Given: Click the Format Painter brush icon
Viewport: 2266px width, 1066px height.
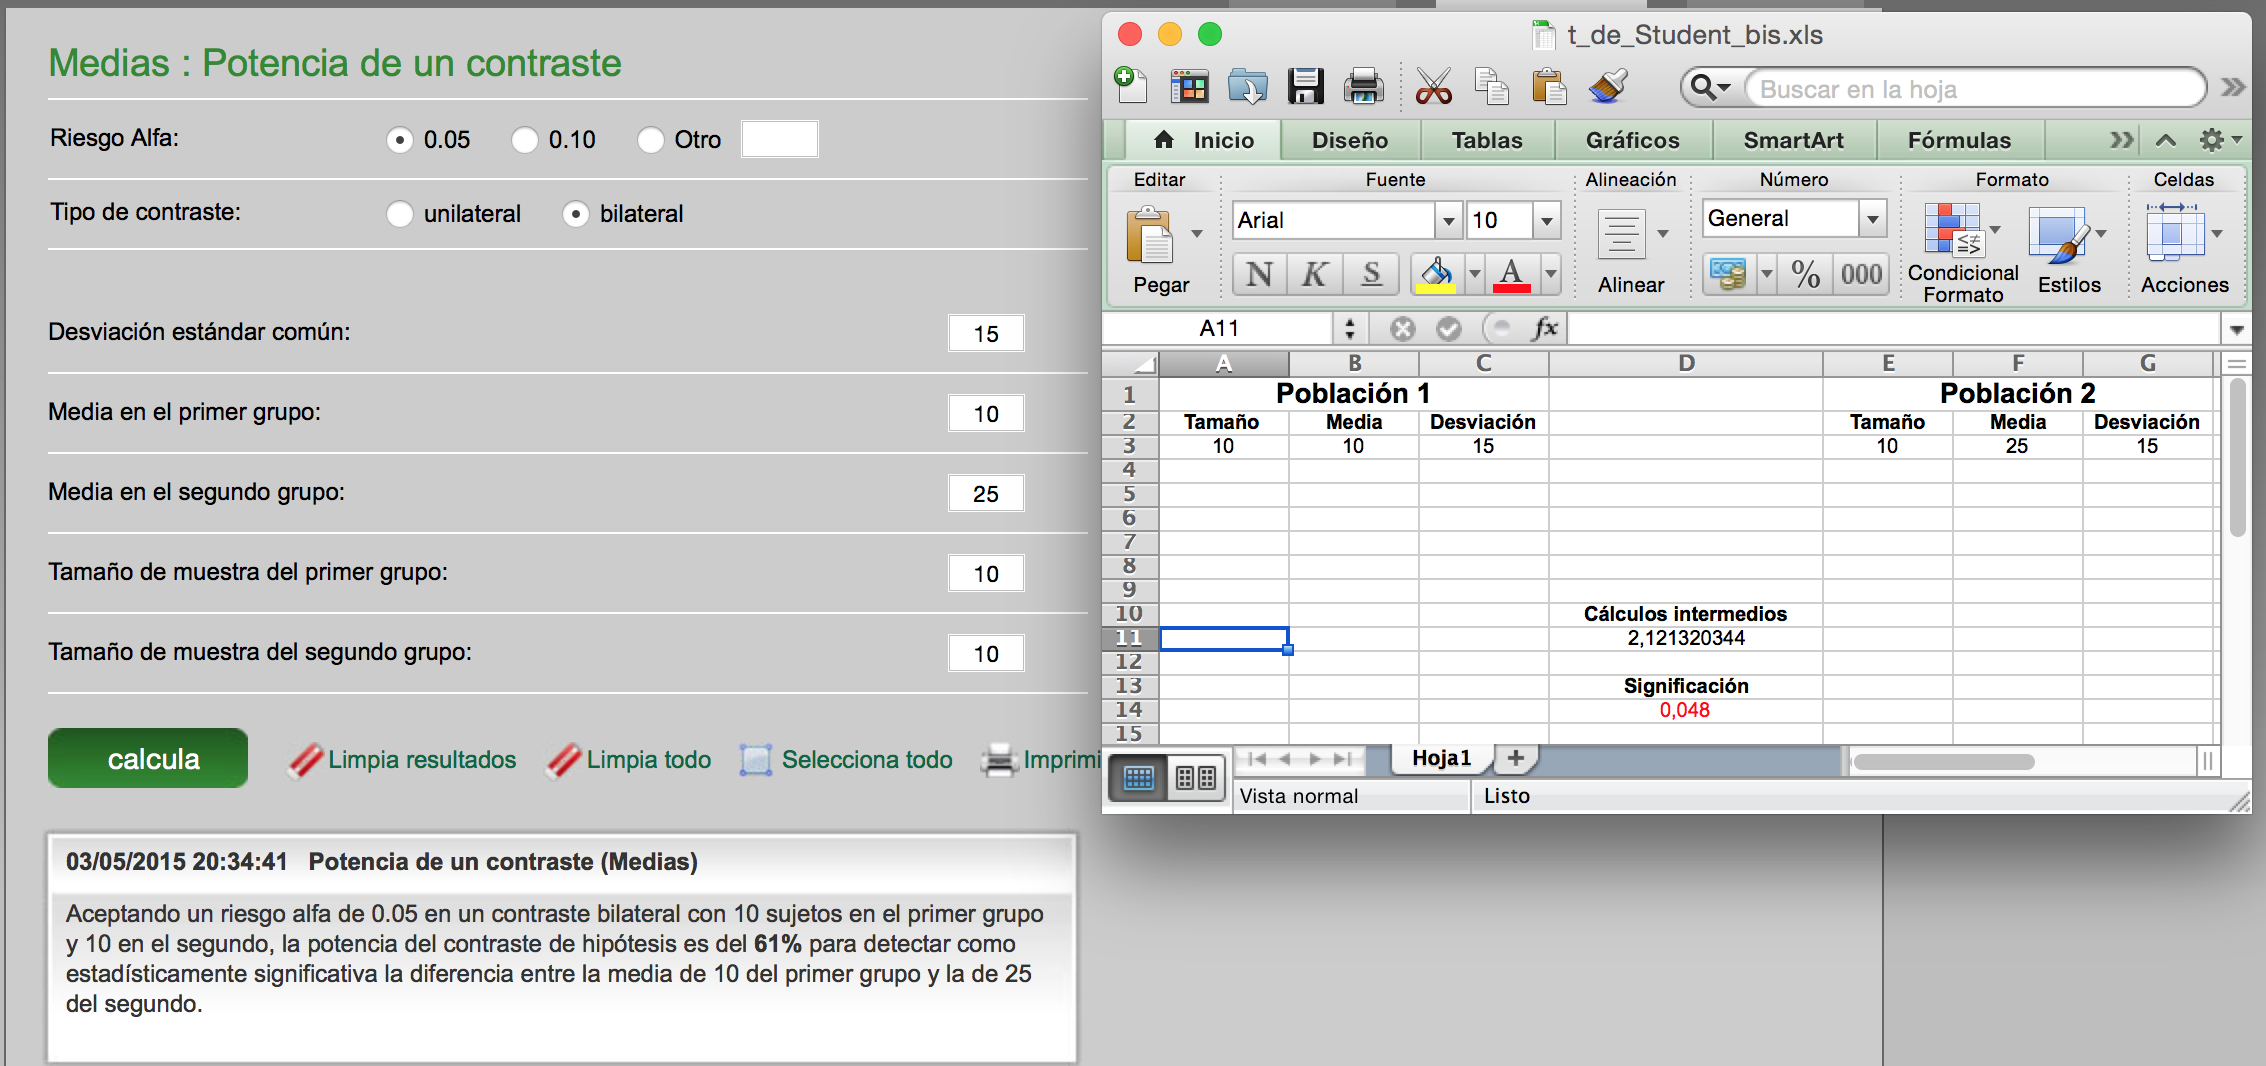Looking at the screenshot, I should pyautogui.click(x=1607, y=88).
